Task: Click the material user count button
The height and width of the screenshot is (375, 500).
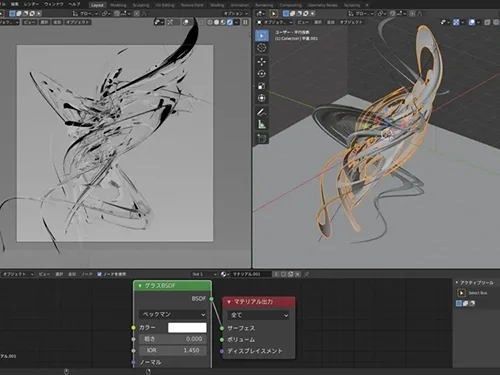Action: (x=276, y=274)
